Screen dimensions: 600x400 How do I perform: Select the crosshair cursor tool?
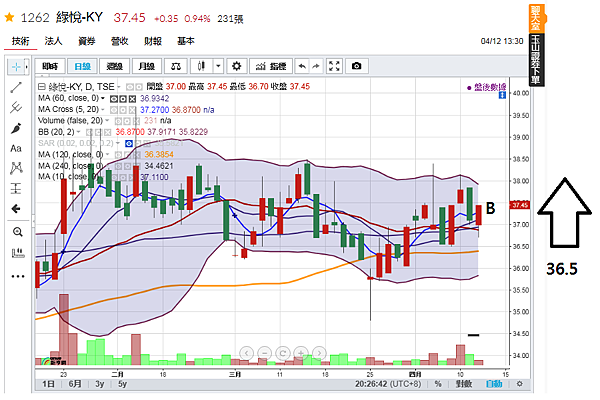click(x=16, y=67)
